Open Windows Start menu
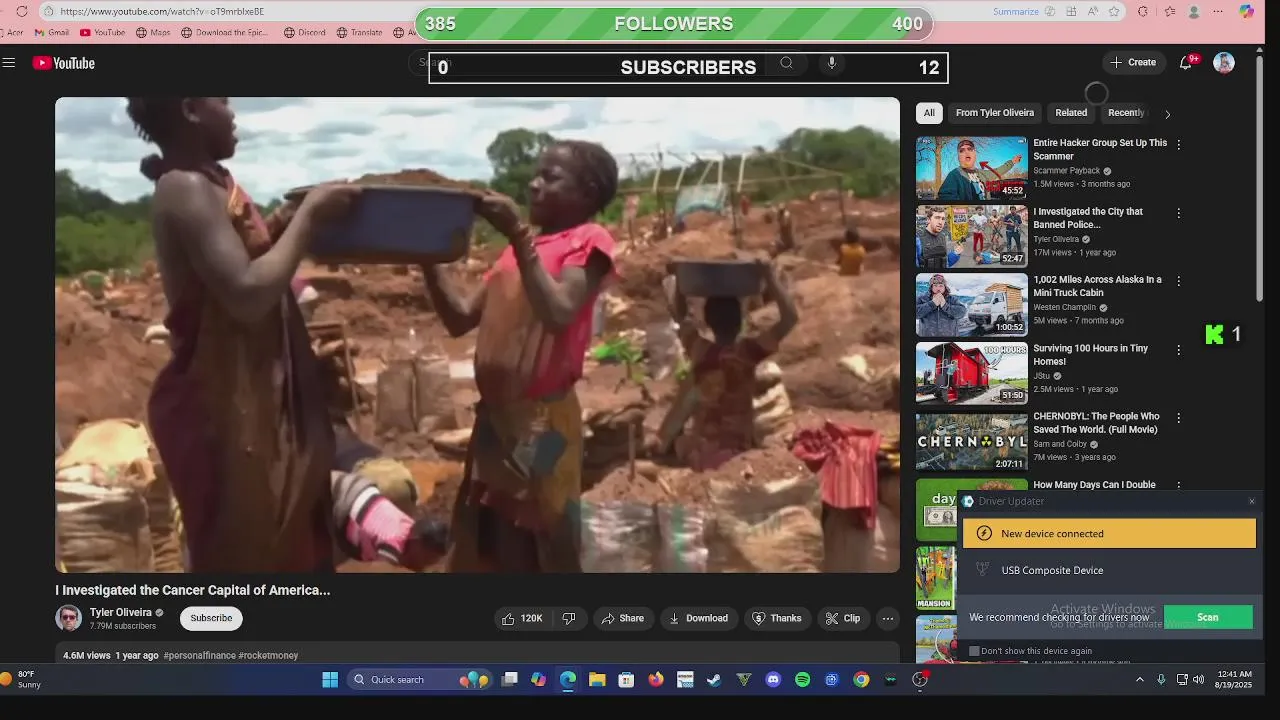The height and width of the screenshot is (720, 1280). [330, 680]
